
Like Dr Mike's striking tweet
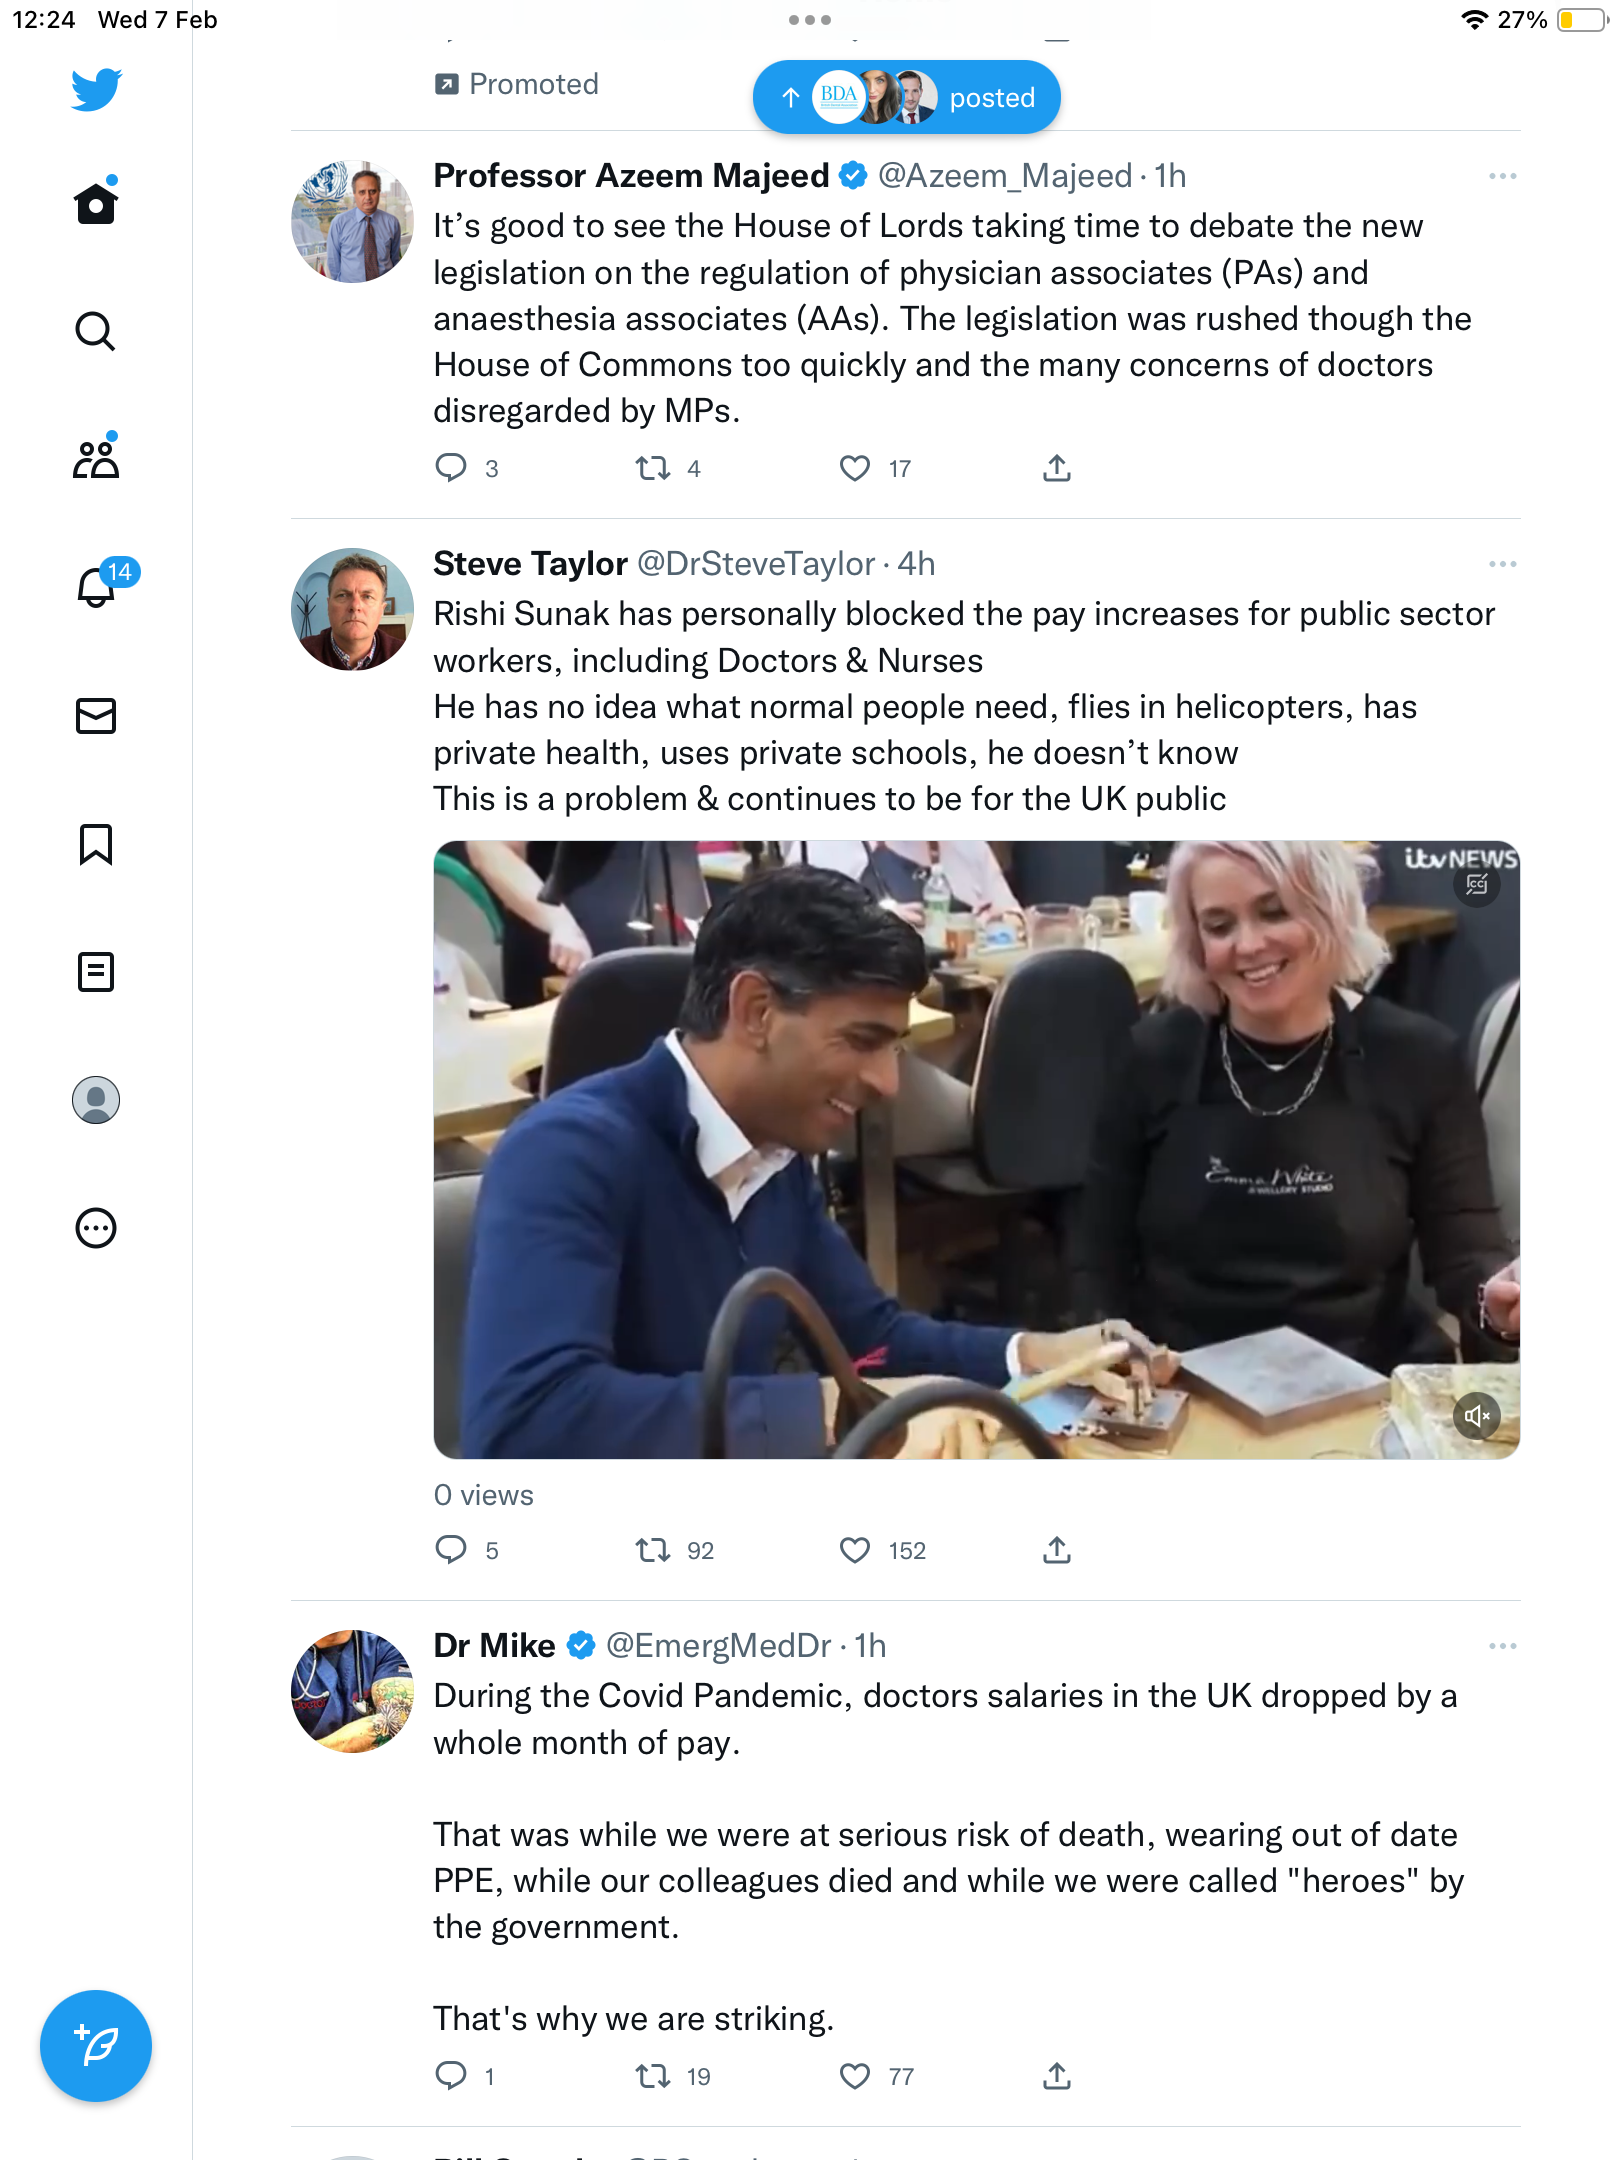coord(854,2076)
